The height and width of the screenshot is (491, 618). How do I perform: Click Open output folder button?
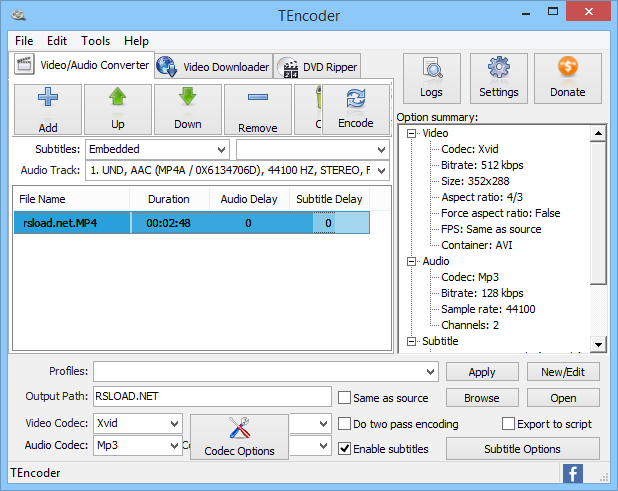(x=563, y=398)
